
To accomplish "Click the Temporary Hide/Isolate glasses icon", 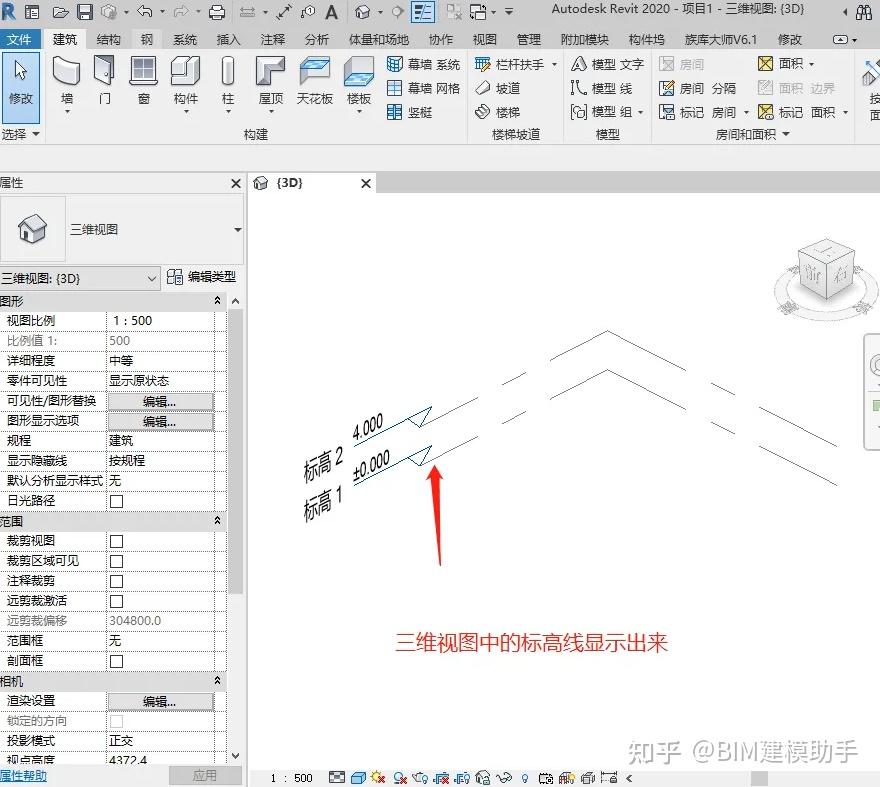I will 503,778.
